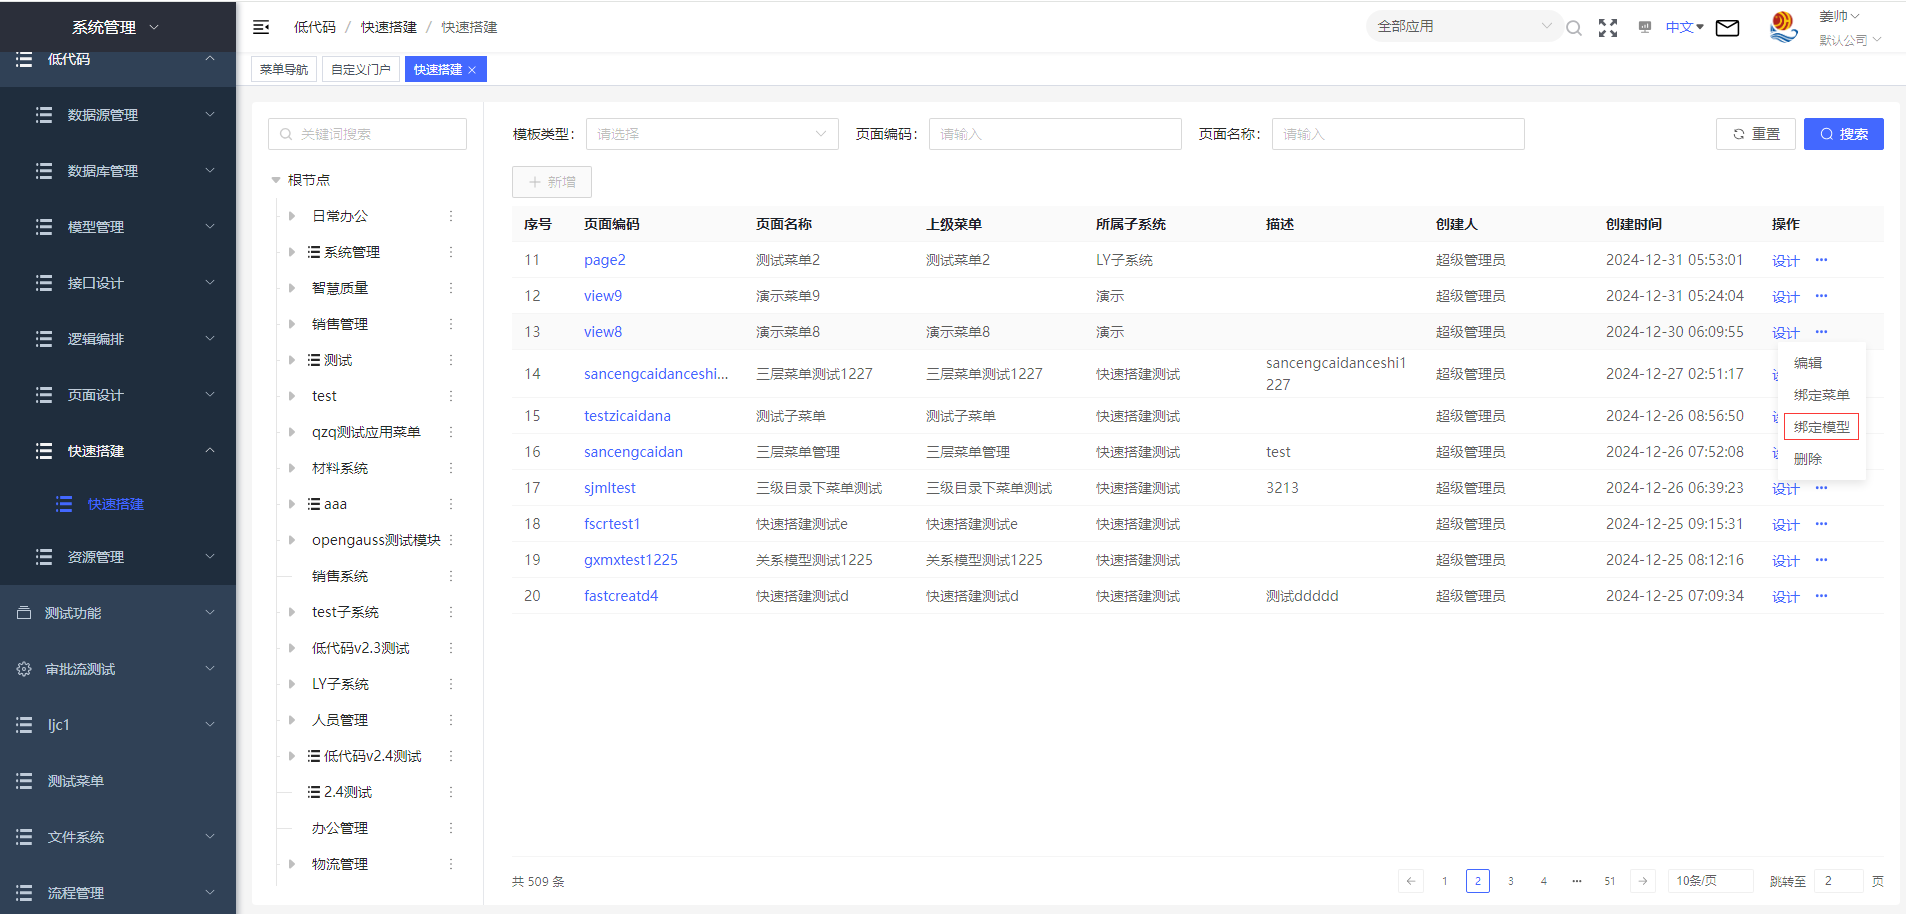1906x914 pixels.
Task: Close the 快速搭建 tab
Action: point(472,70)
